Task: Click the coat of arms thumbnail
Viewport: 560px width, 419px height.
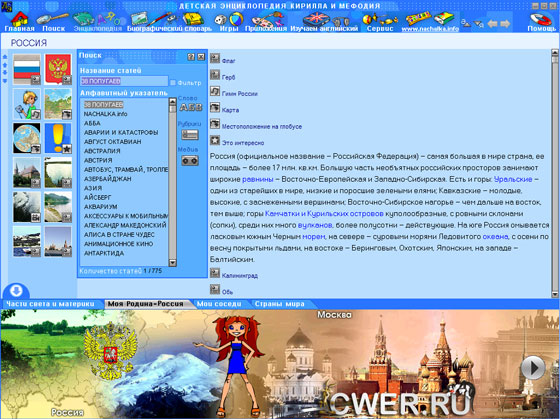Action: (58, 69)
